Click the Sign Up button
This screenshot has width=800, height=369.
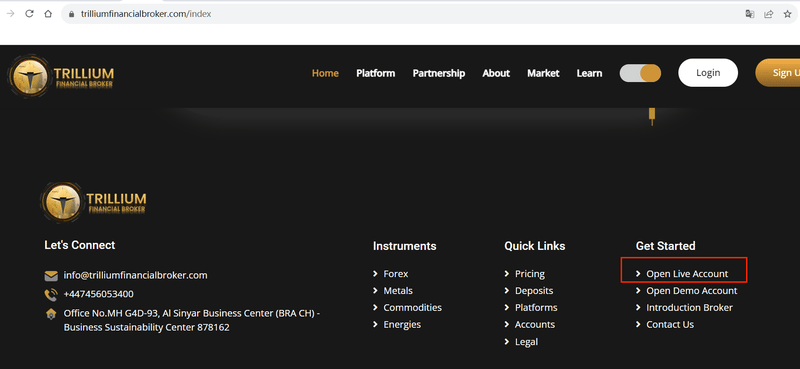(x=778, y=73)
